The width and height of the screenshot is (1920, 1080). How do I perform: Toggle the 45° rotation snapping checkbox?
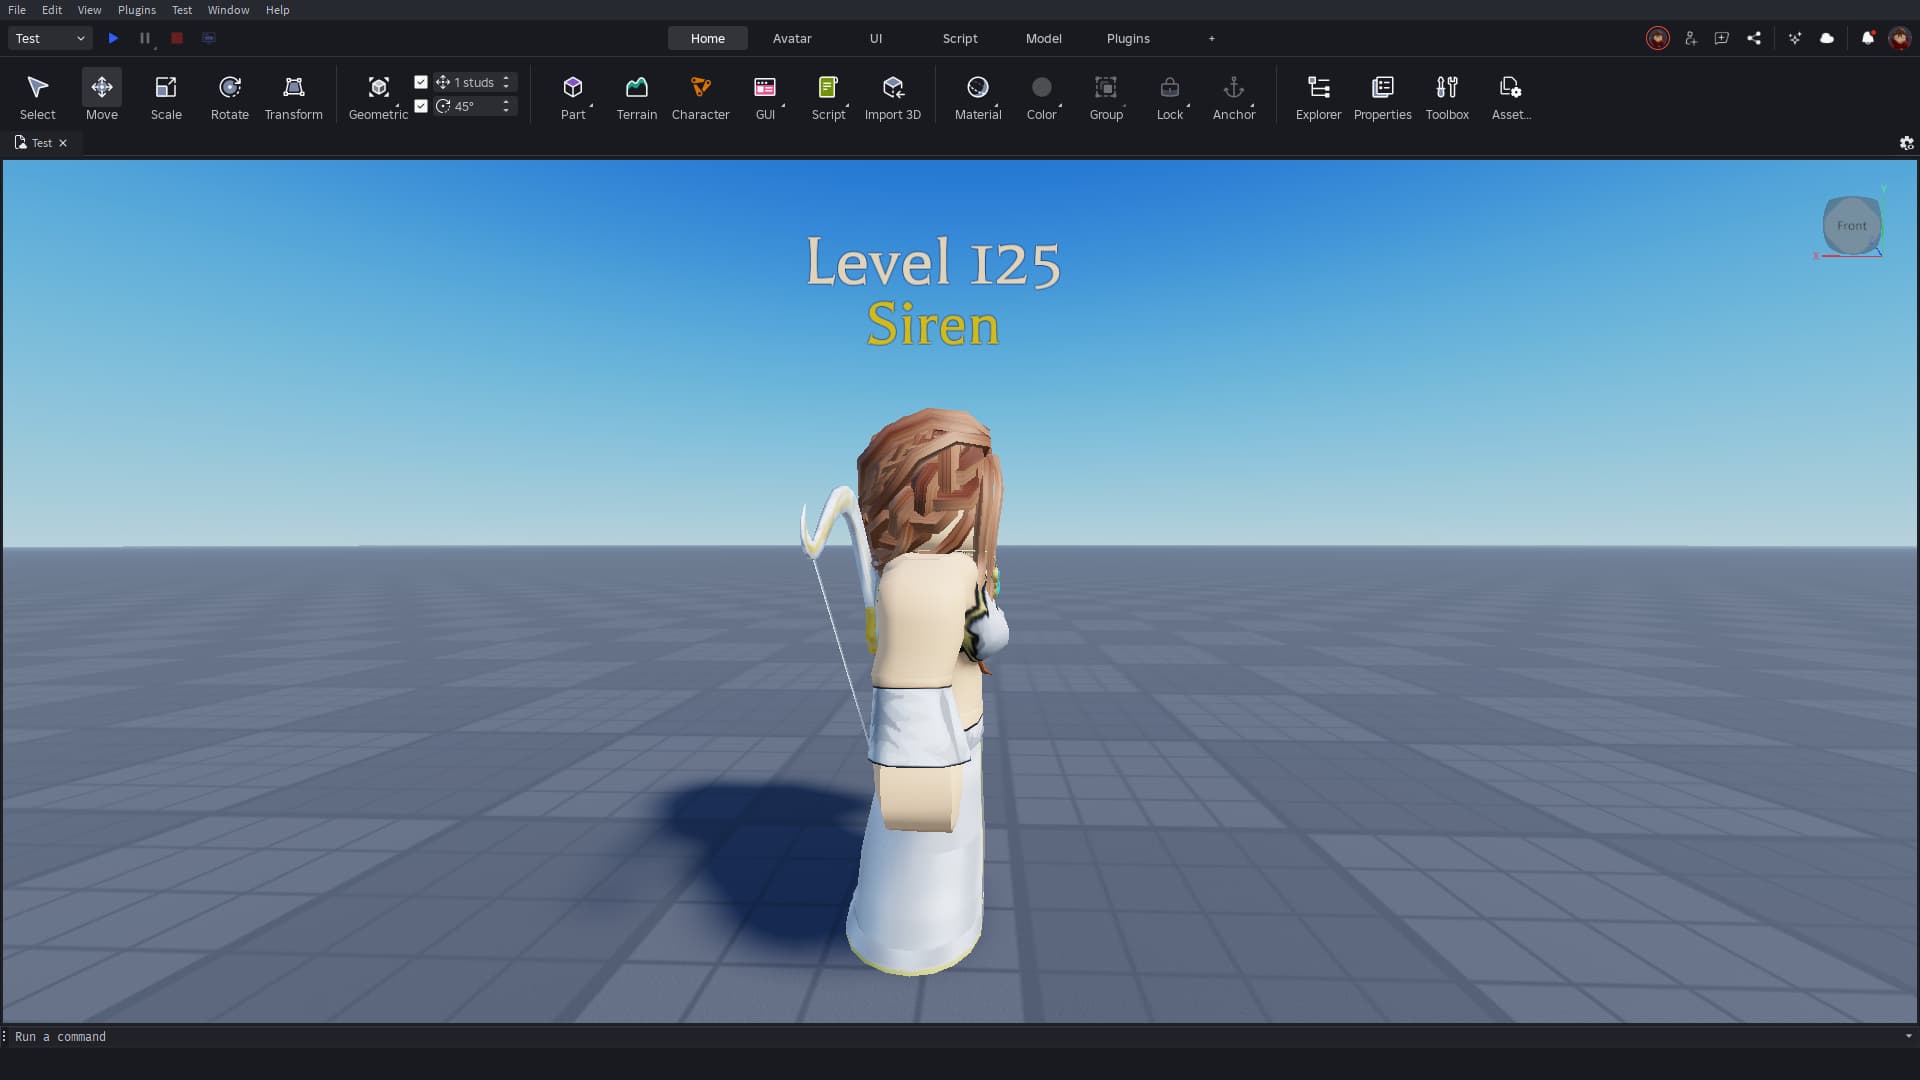tap(421, 106)
